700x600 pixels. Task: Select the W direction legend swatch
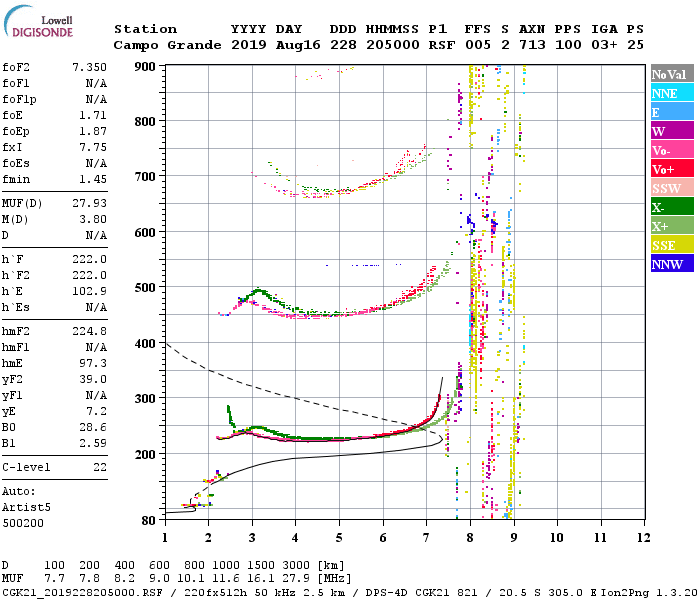[672, 131]
